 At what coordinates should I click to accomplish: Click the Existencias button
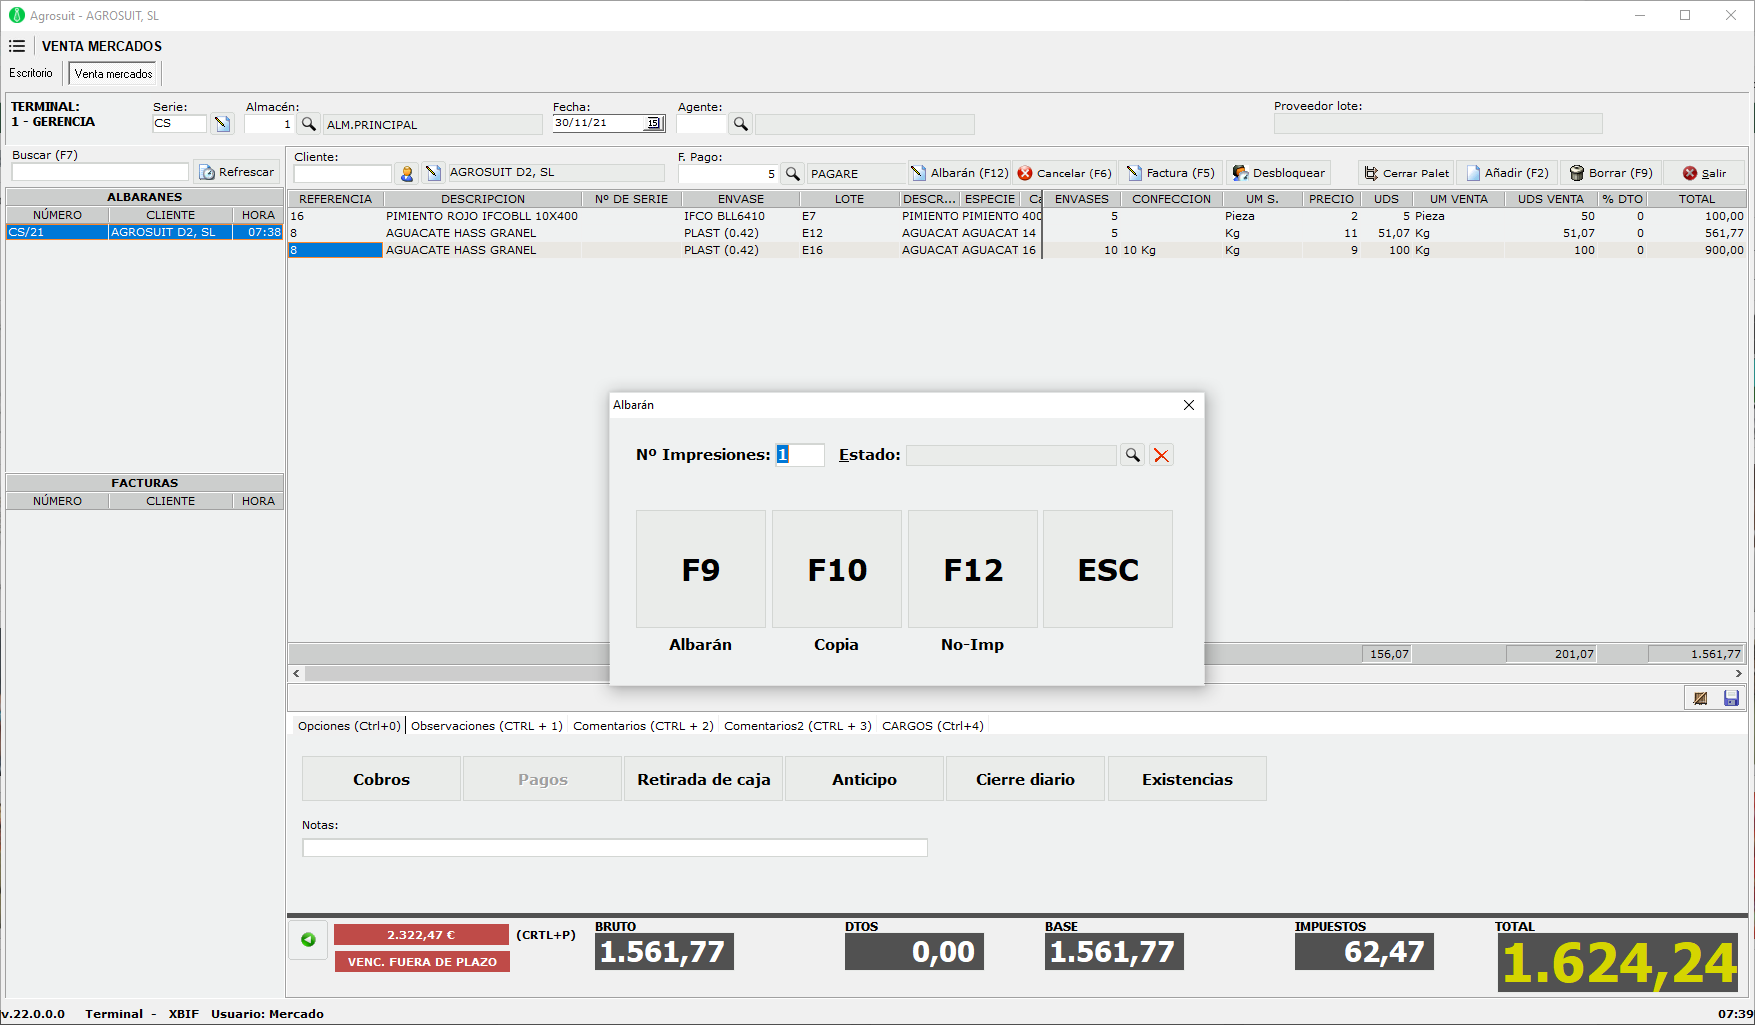click(x=1187, y=779)
